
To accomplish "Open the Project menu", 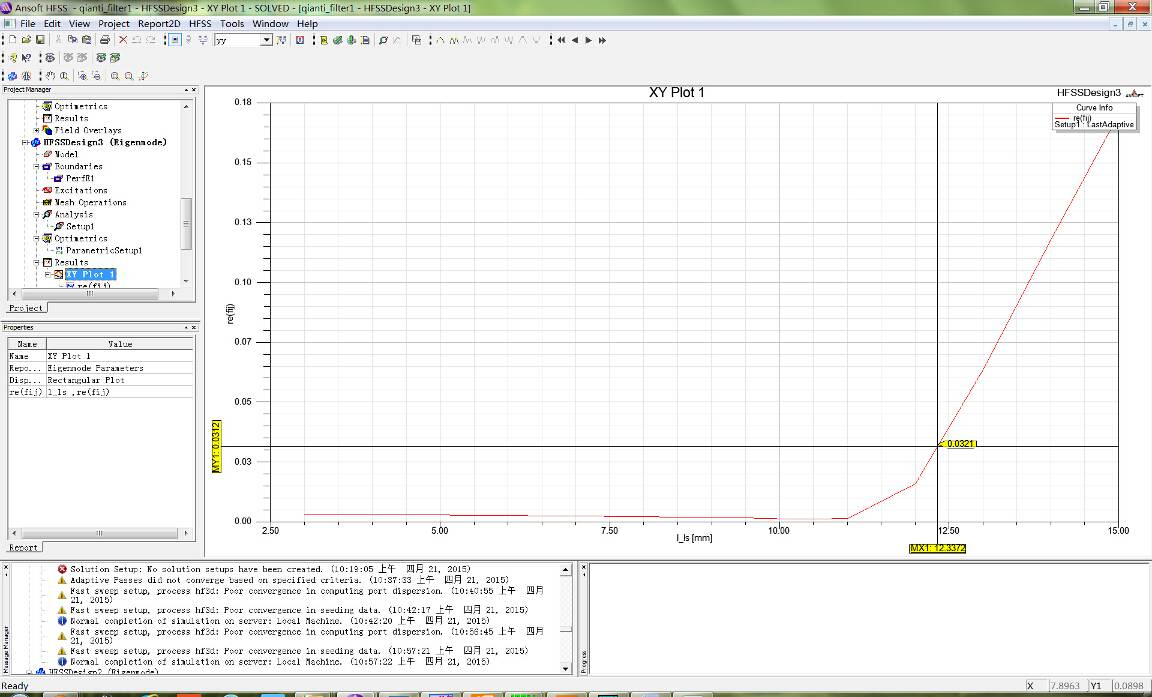I will pos(114,24).
